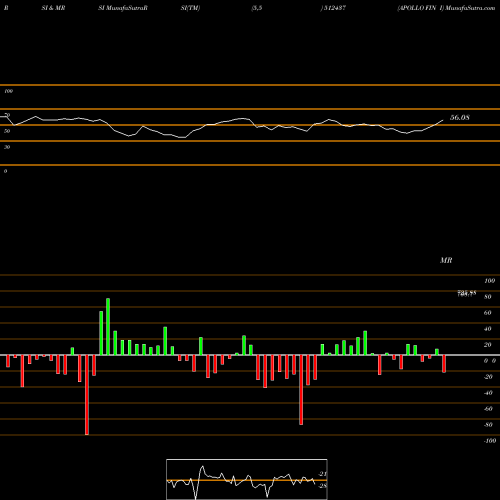Select the longest red bar reaching -100
Image resolution: width=500 pixels, height=500 pixels.
point(87,395)
